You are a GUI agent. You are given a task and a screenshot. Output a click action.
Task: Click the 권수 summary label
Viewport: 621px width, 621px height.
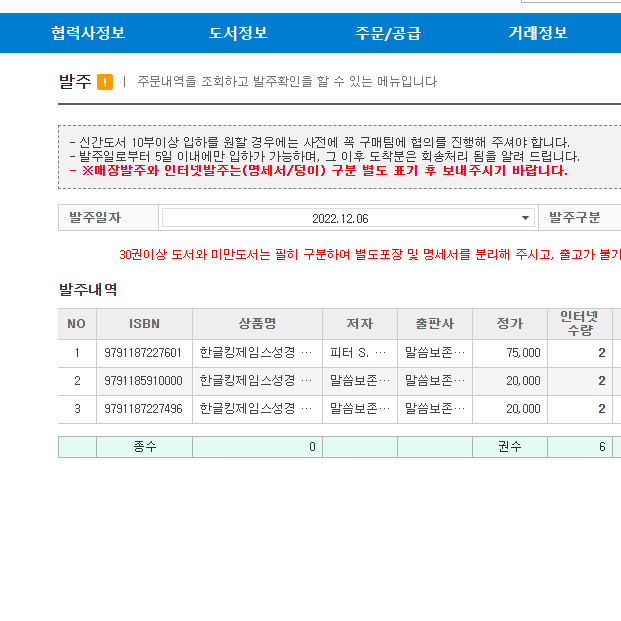point(510,447)
